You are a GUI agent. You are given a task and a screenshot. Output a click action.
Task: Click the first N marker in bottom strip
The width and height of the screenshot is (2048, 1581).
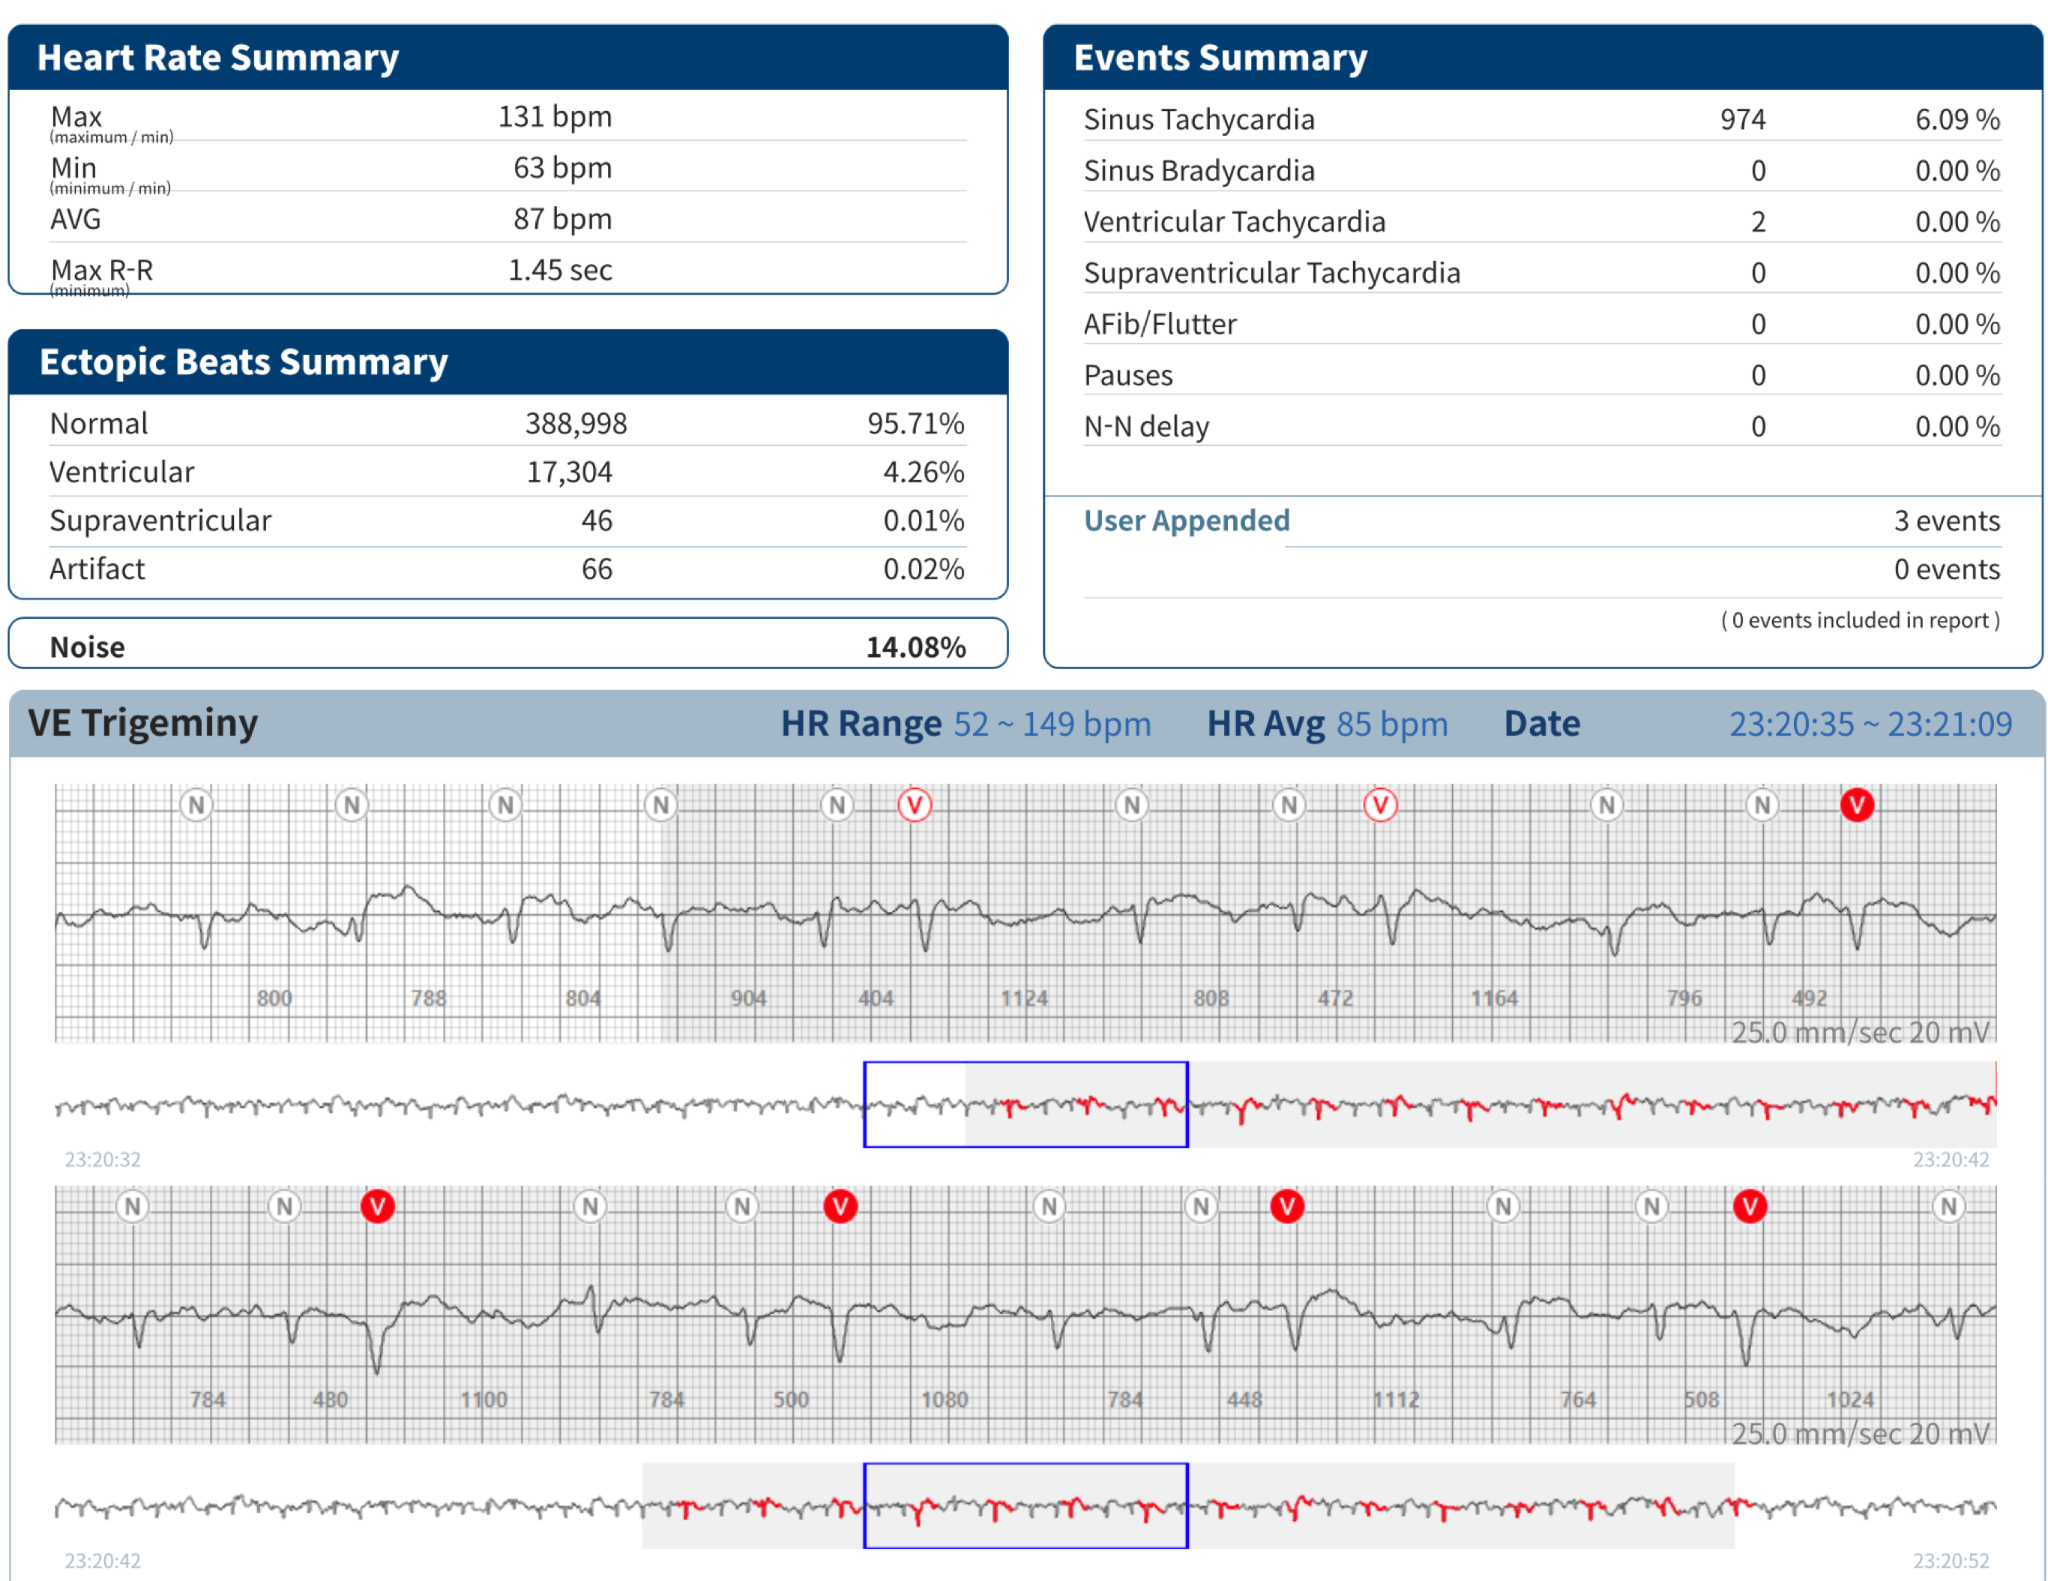click(132, 1207)
